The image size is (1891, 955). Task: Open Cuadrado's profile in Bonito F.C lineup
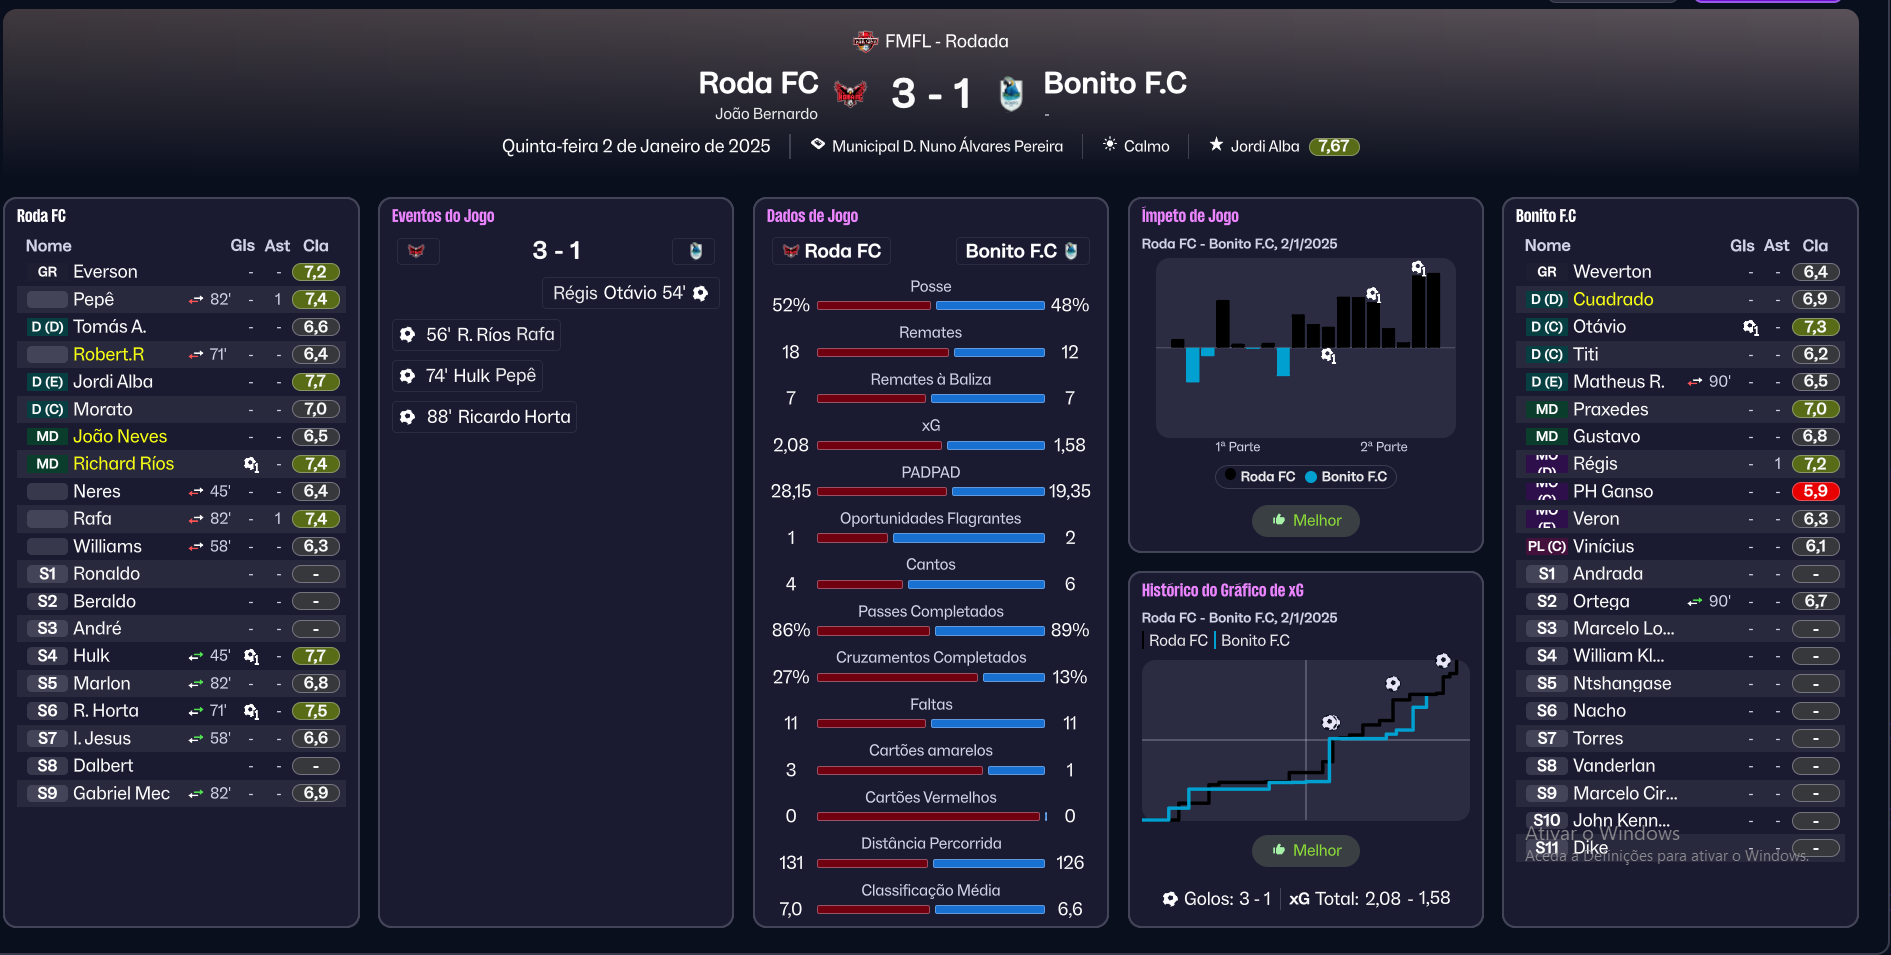pos(1612,299)
